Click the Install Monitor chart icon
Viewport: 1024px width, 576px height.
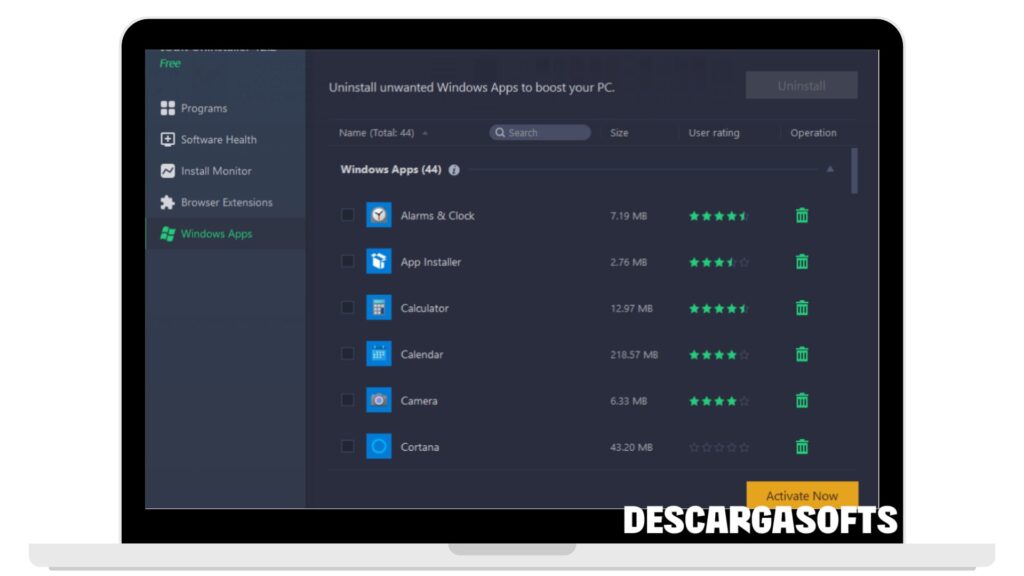coord(168,170)
